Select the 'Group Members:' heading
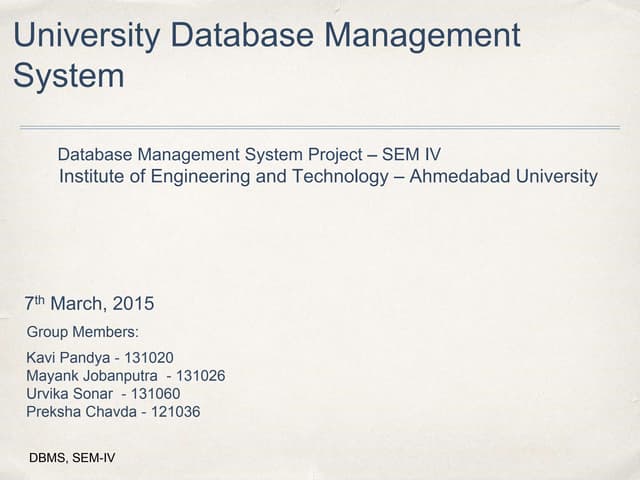640x480 pixels. 82,332
